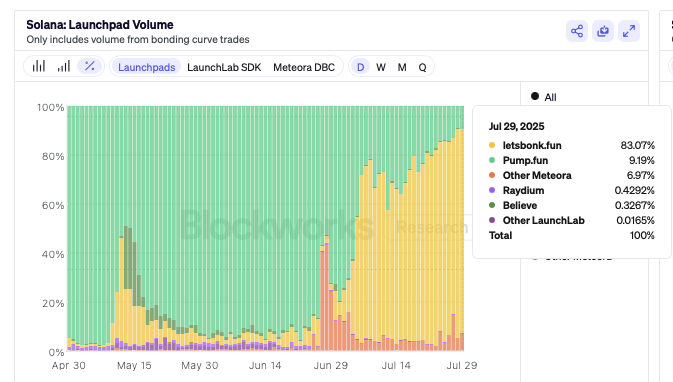673x382 pixels.
Task: Switch to Meteora DBC tab
Action: coord(304,67)
